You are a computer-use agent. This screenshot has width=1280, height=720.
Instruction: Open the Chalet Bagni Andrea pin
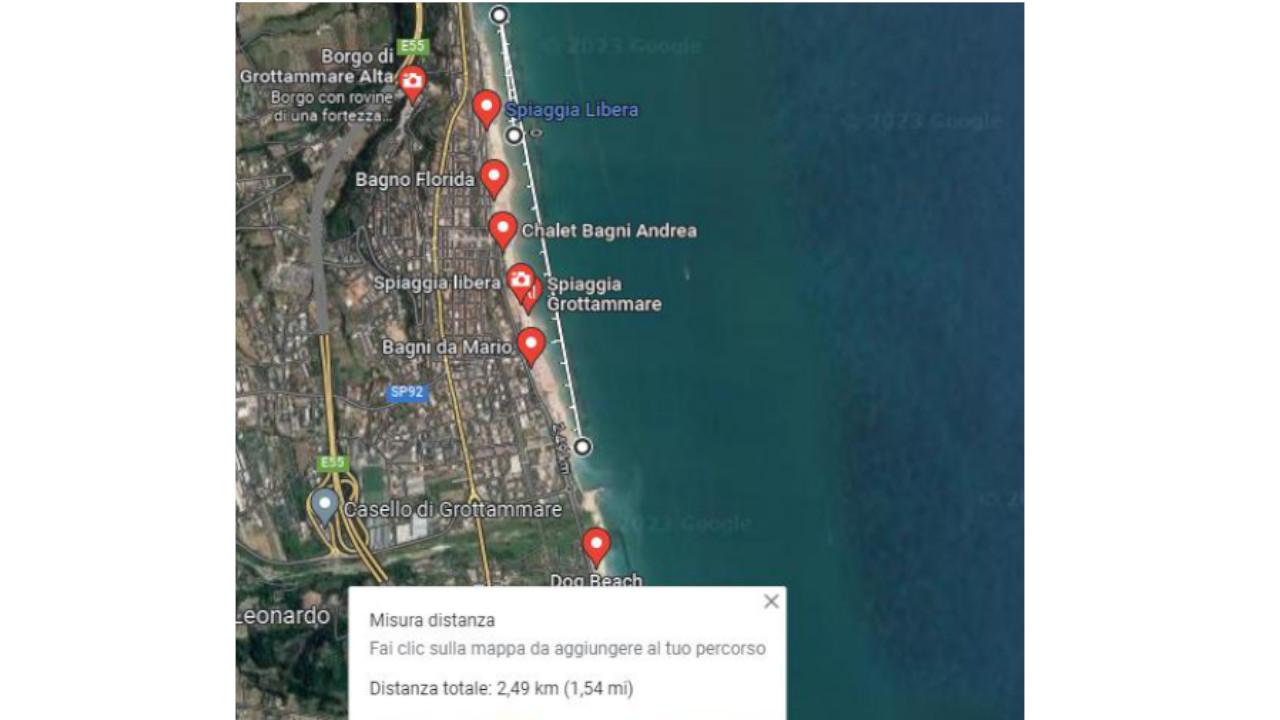[503, 230]
